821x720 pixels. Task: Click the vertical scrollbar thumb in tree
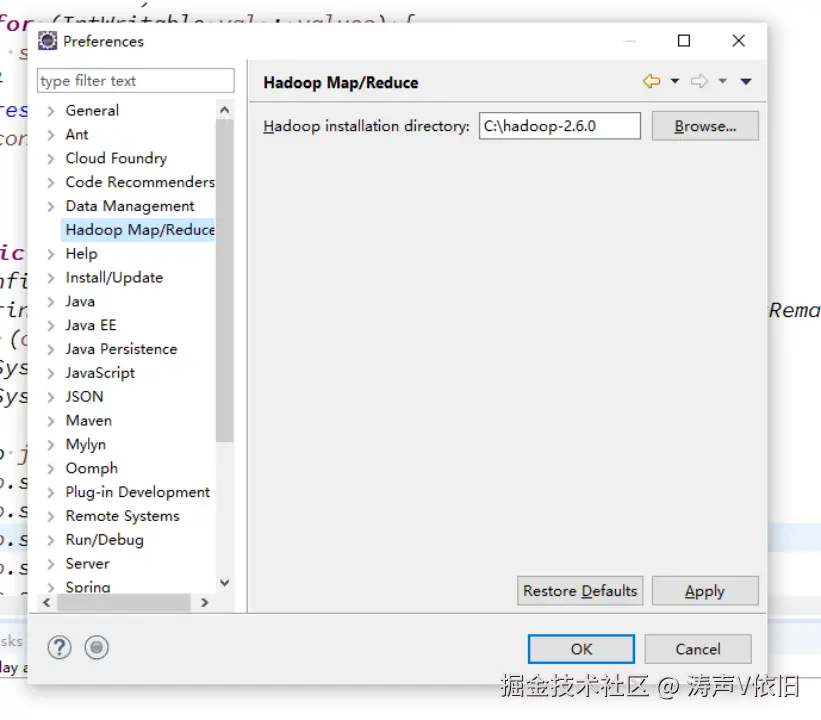[225, 281]
